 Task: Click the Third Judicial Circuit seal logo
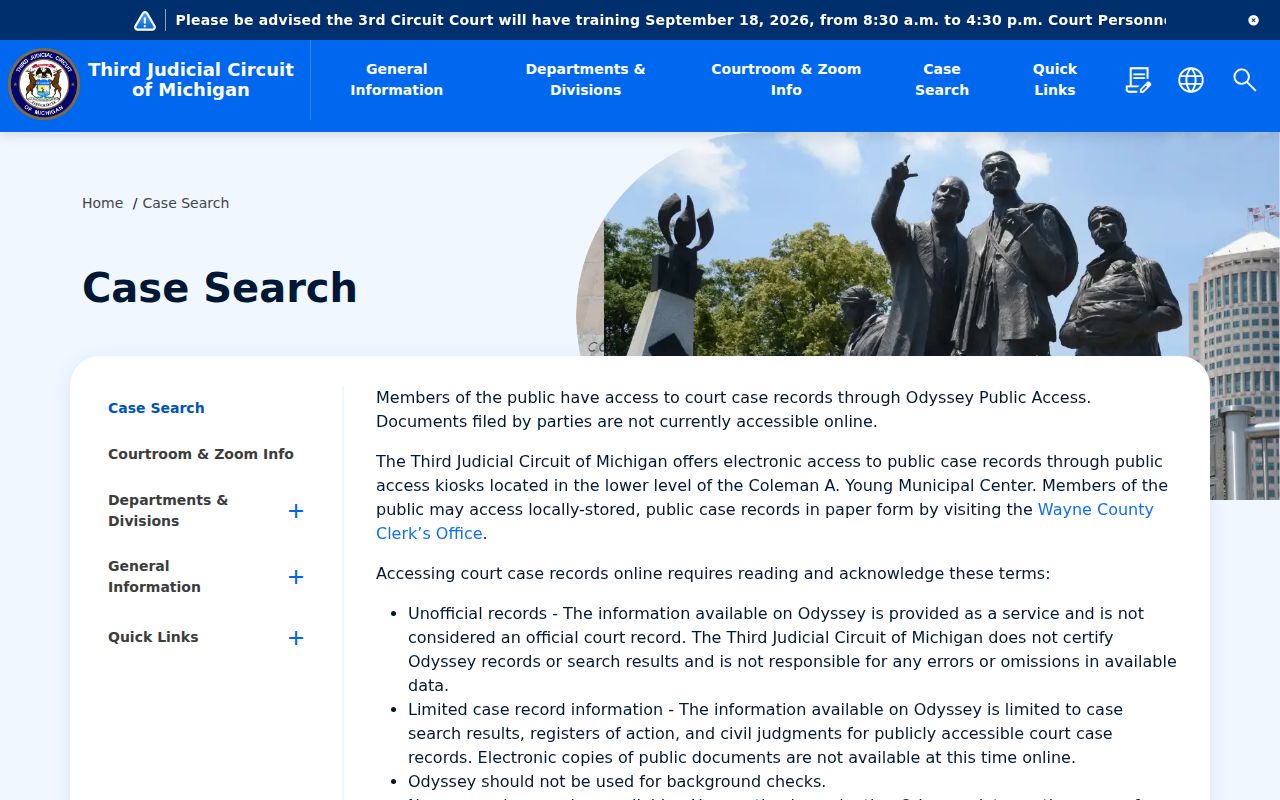pyautogui.click(x=44, y=84)
